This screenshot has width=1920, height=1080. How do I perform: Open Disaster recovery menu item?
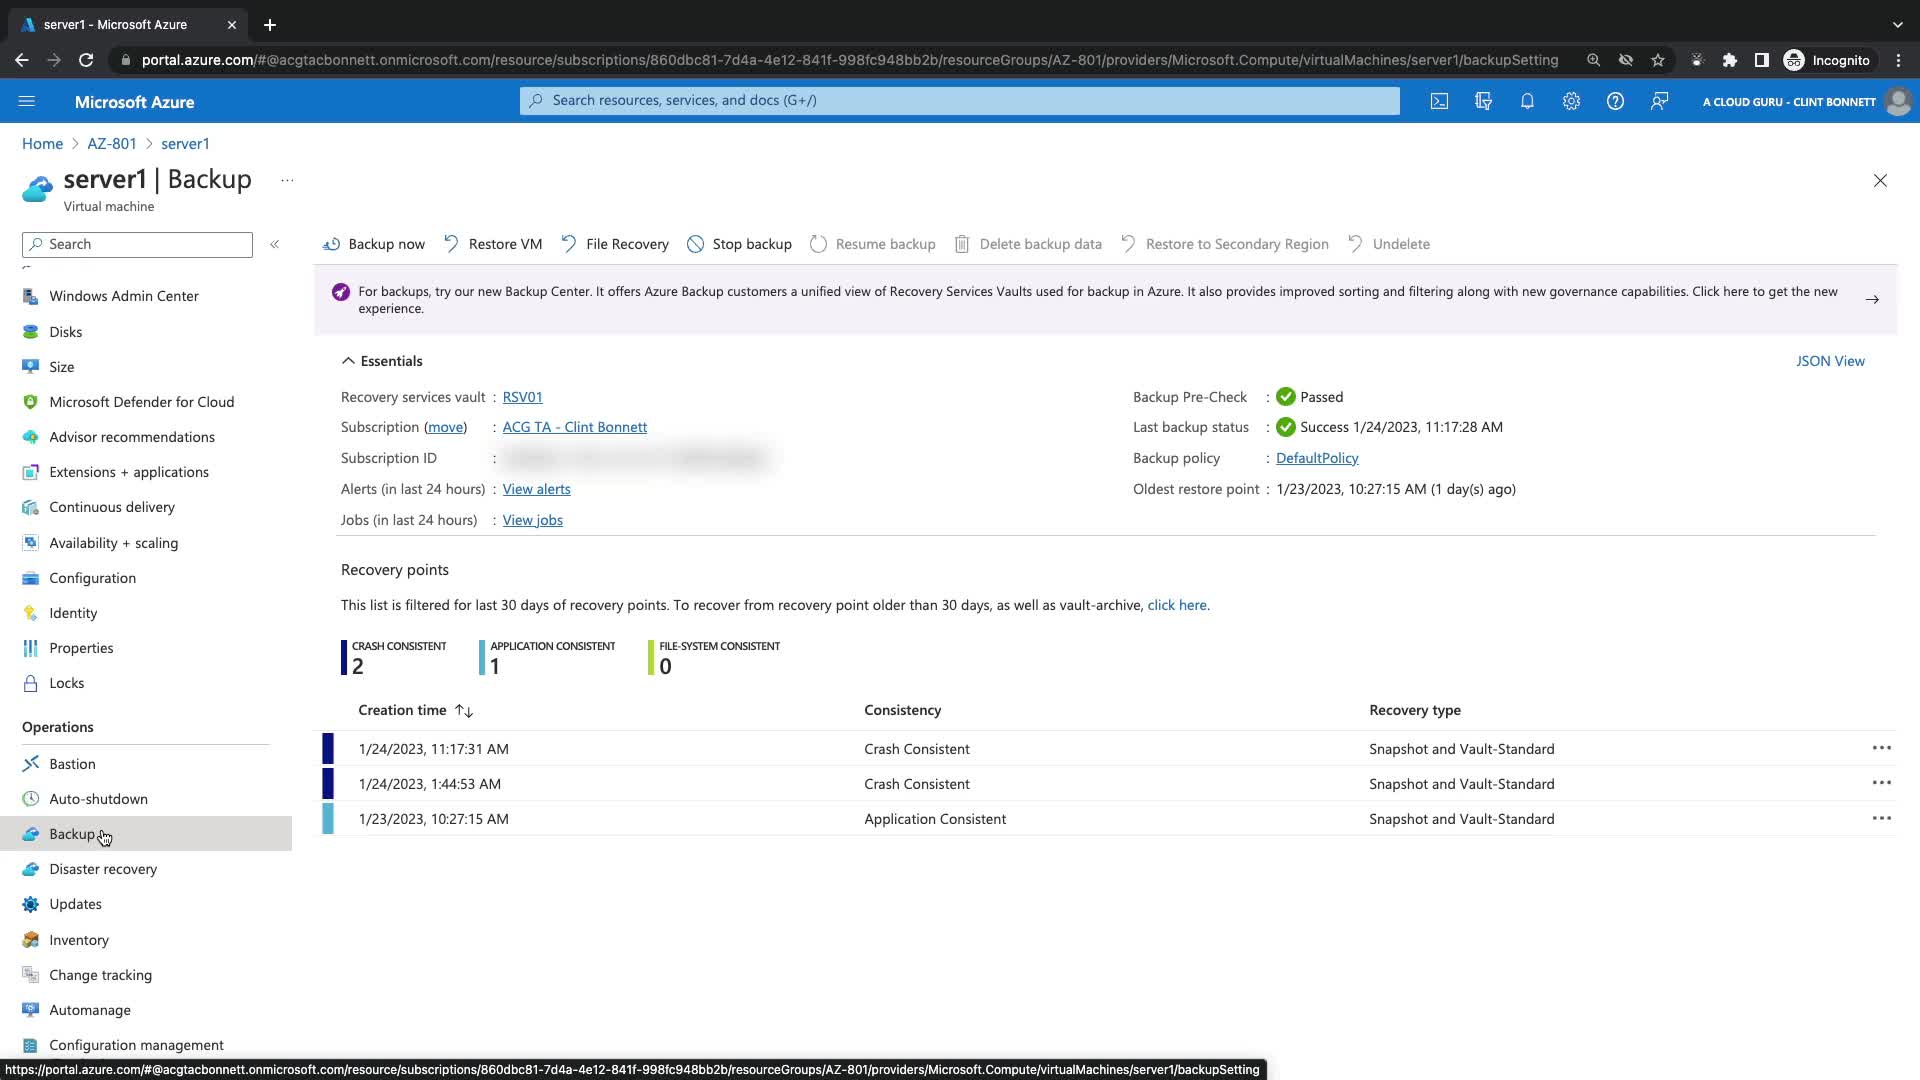click(x=103, y=869)
